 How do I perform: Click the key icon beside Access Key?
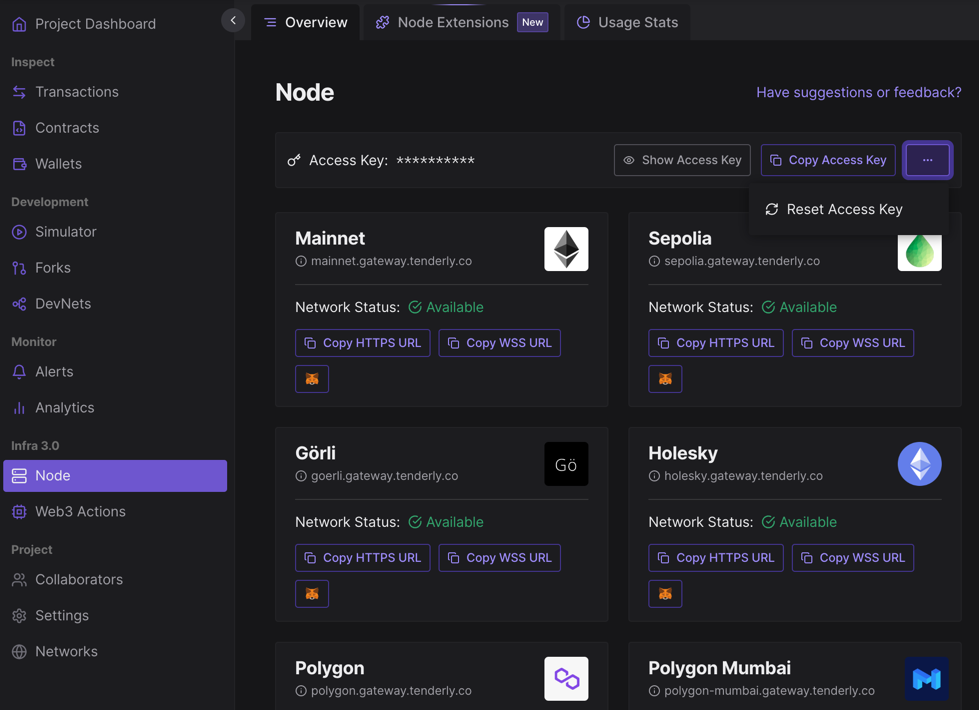294,160
